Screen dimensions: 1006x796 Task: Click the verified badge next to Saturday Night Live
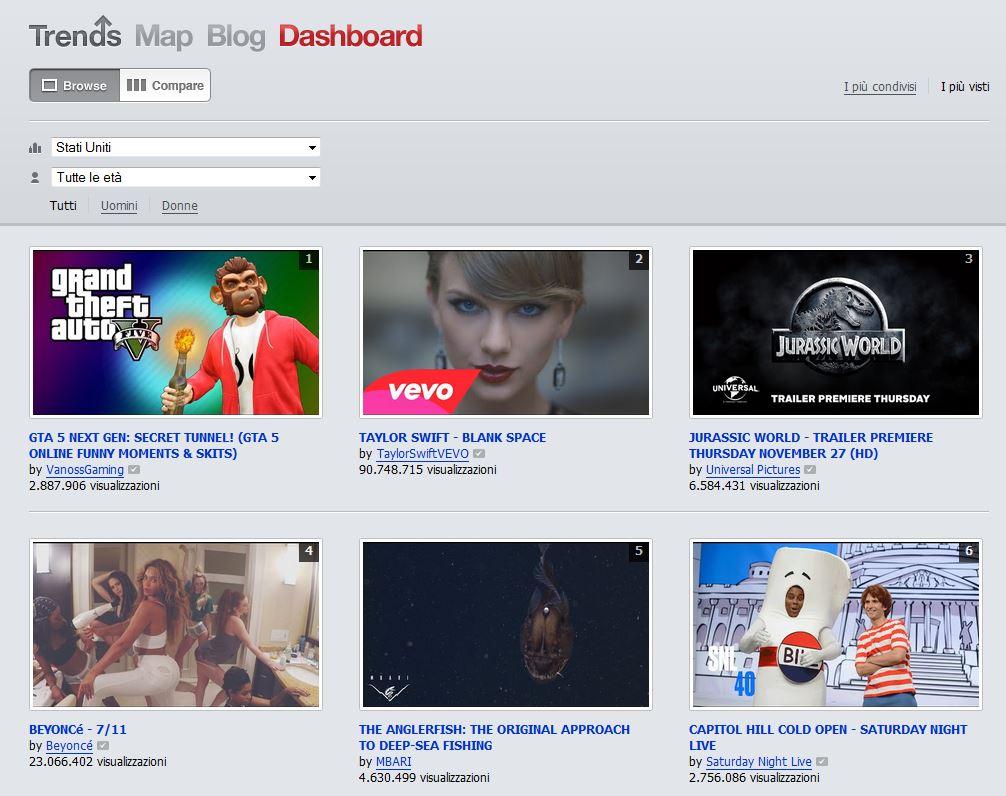(x=820, y=762)
